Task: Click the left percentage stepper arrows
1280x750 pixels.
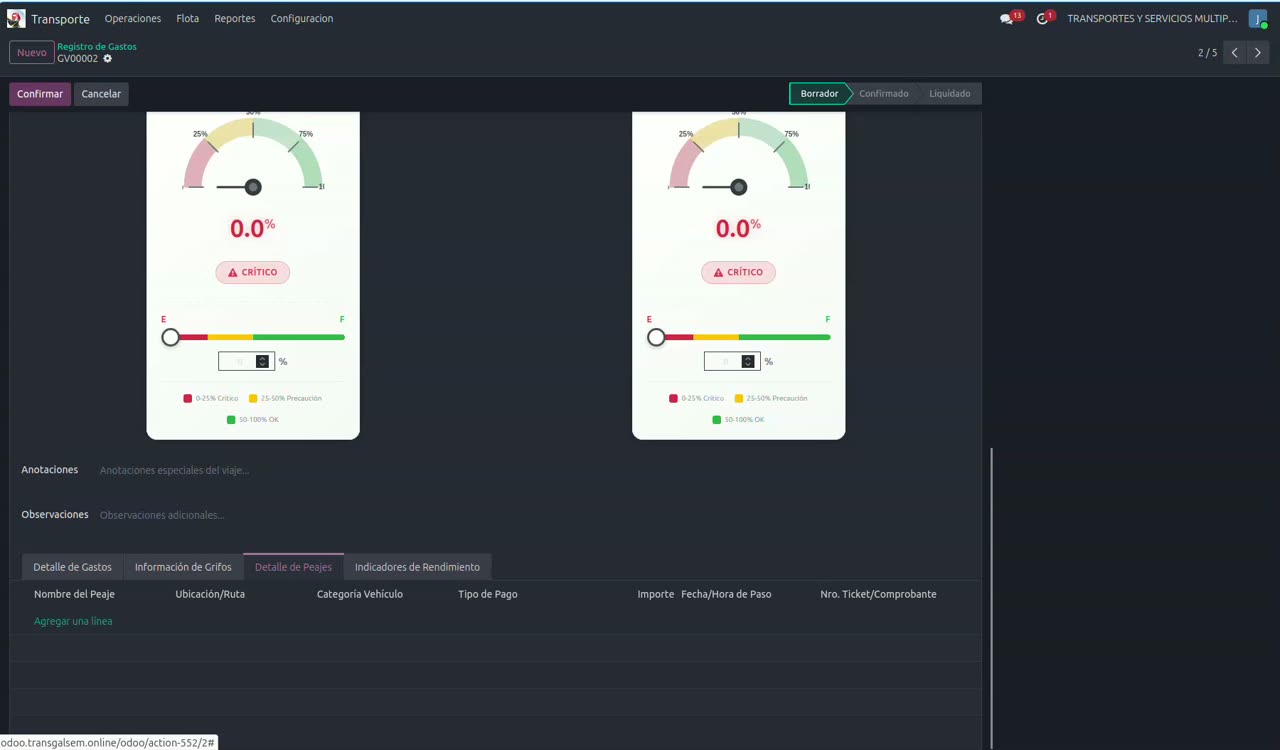Action: [x=262, y=361]
